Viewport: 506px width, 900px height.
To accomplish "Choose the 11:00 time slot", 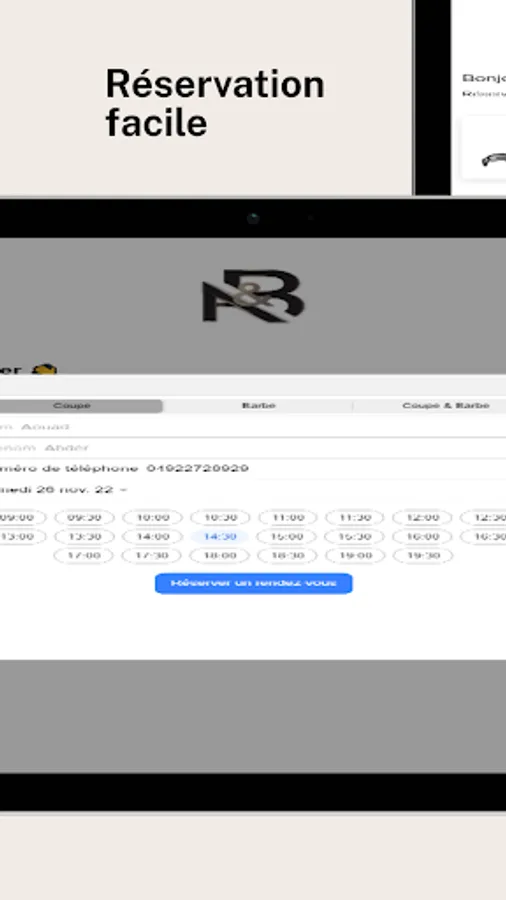I will 287,518.
